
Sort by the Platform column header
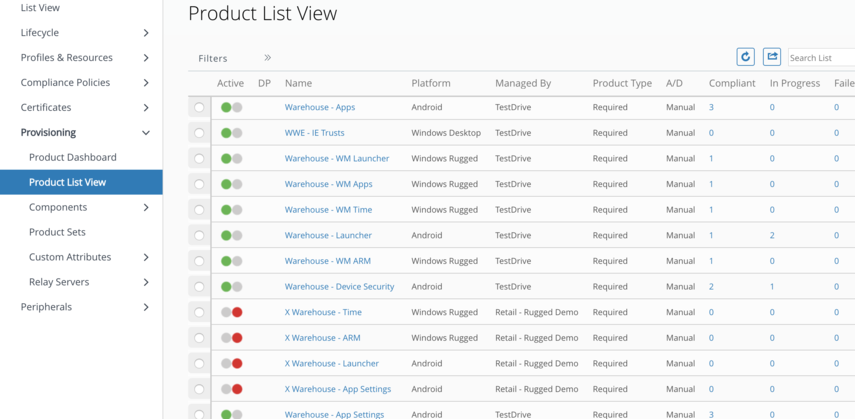tap(431, 83)
